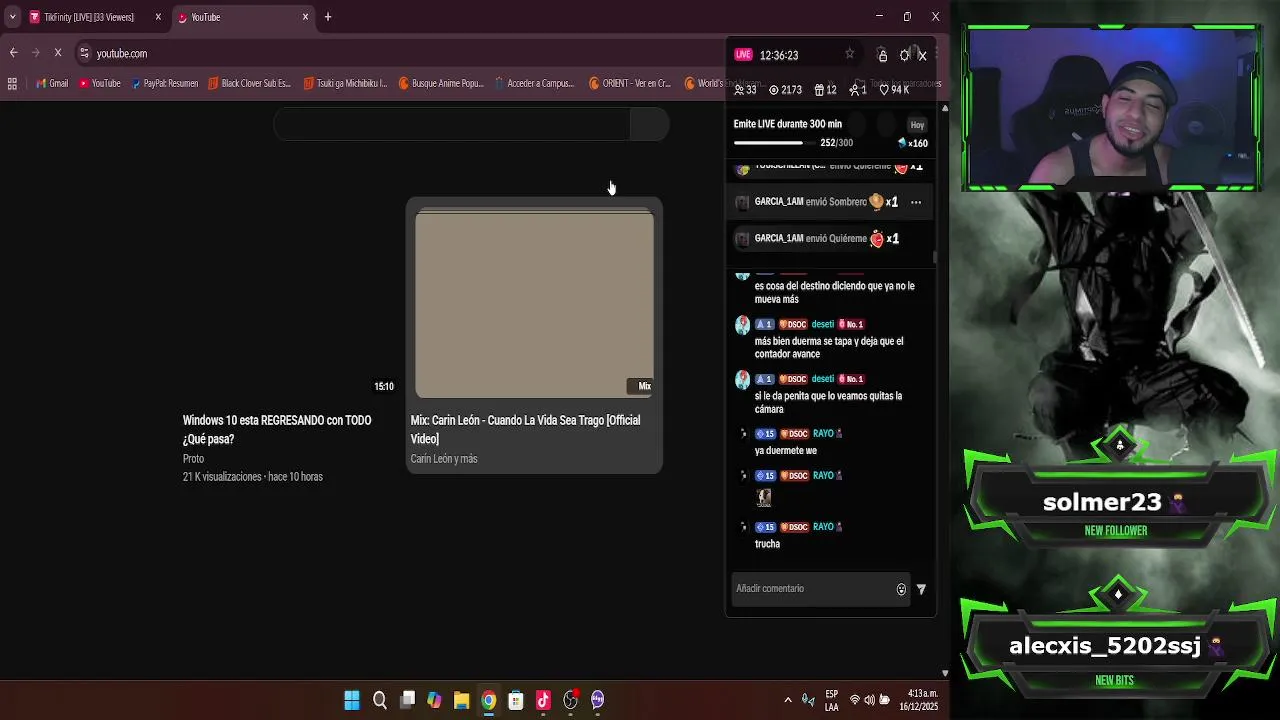Open Microsoft Store from taskbar
Image resolution: width=1280 pixels, height=720 pixels.
pos(516,700)
